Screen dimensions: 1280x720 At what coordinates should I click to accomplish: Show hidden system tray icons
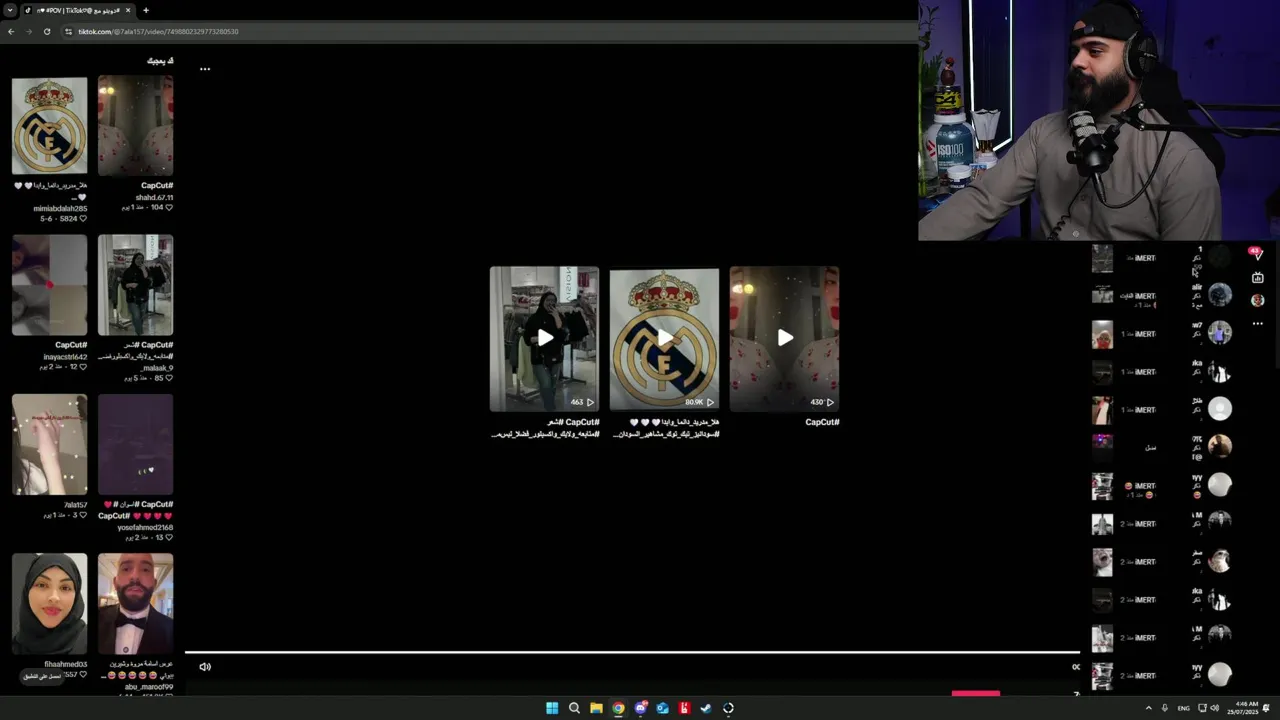point(1148,708)
